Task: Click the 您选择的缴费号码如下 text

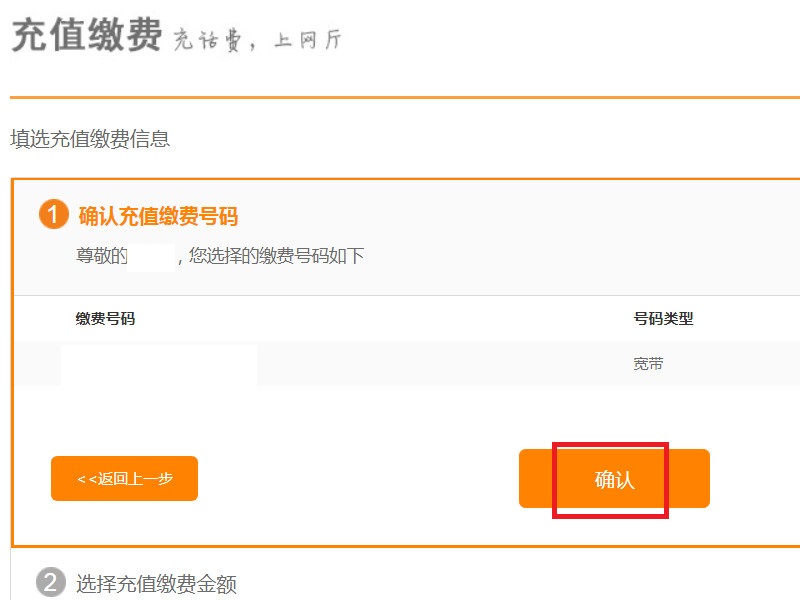Action: tap(277, 256)
